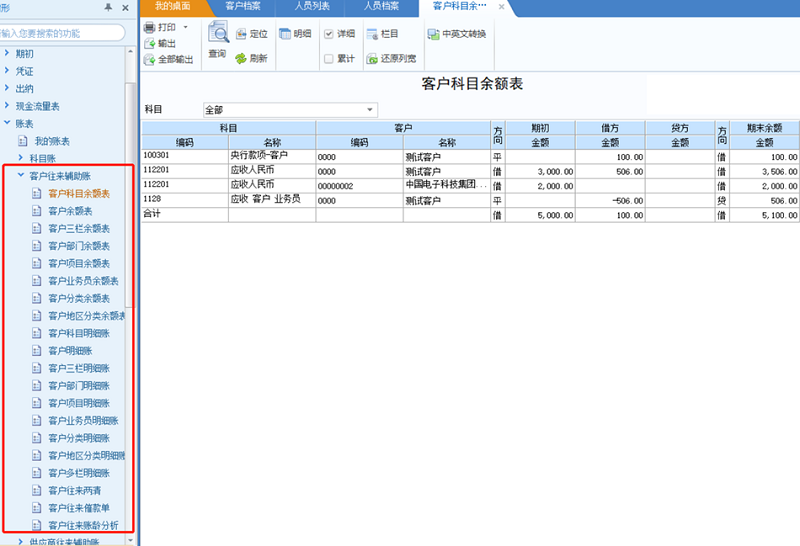Click the 还原列宽 restore column width icon

point(371,59)
